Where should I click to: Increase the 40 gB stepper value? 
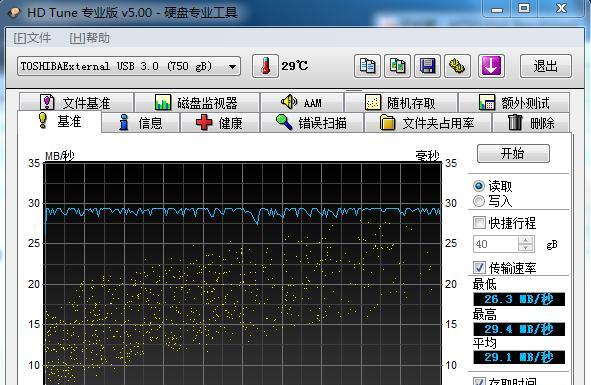pos(526,240)
